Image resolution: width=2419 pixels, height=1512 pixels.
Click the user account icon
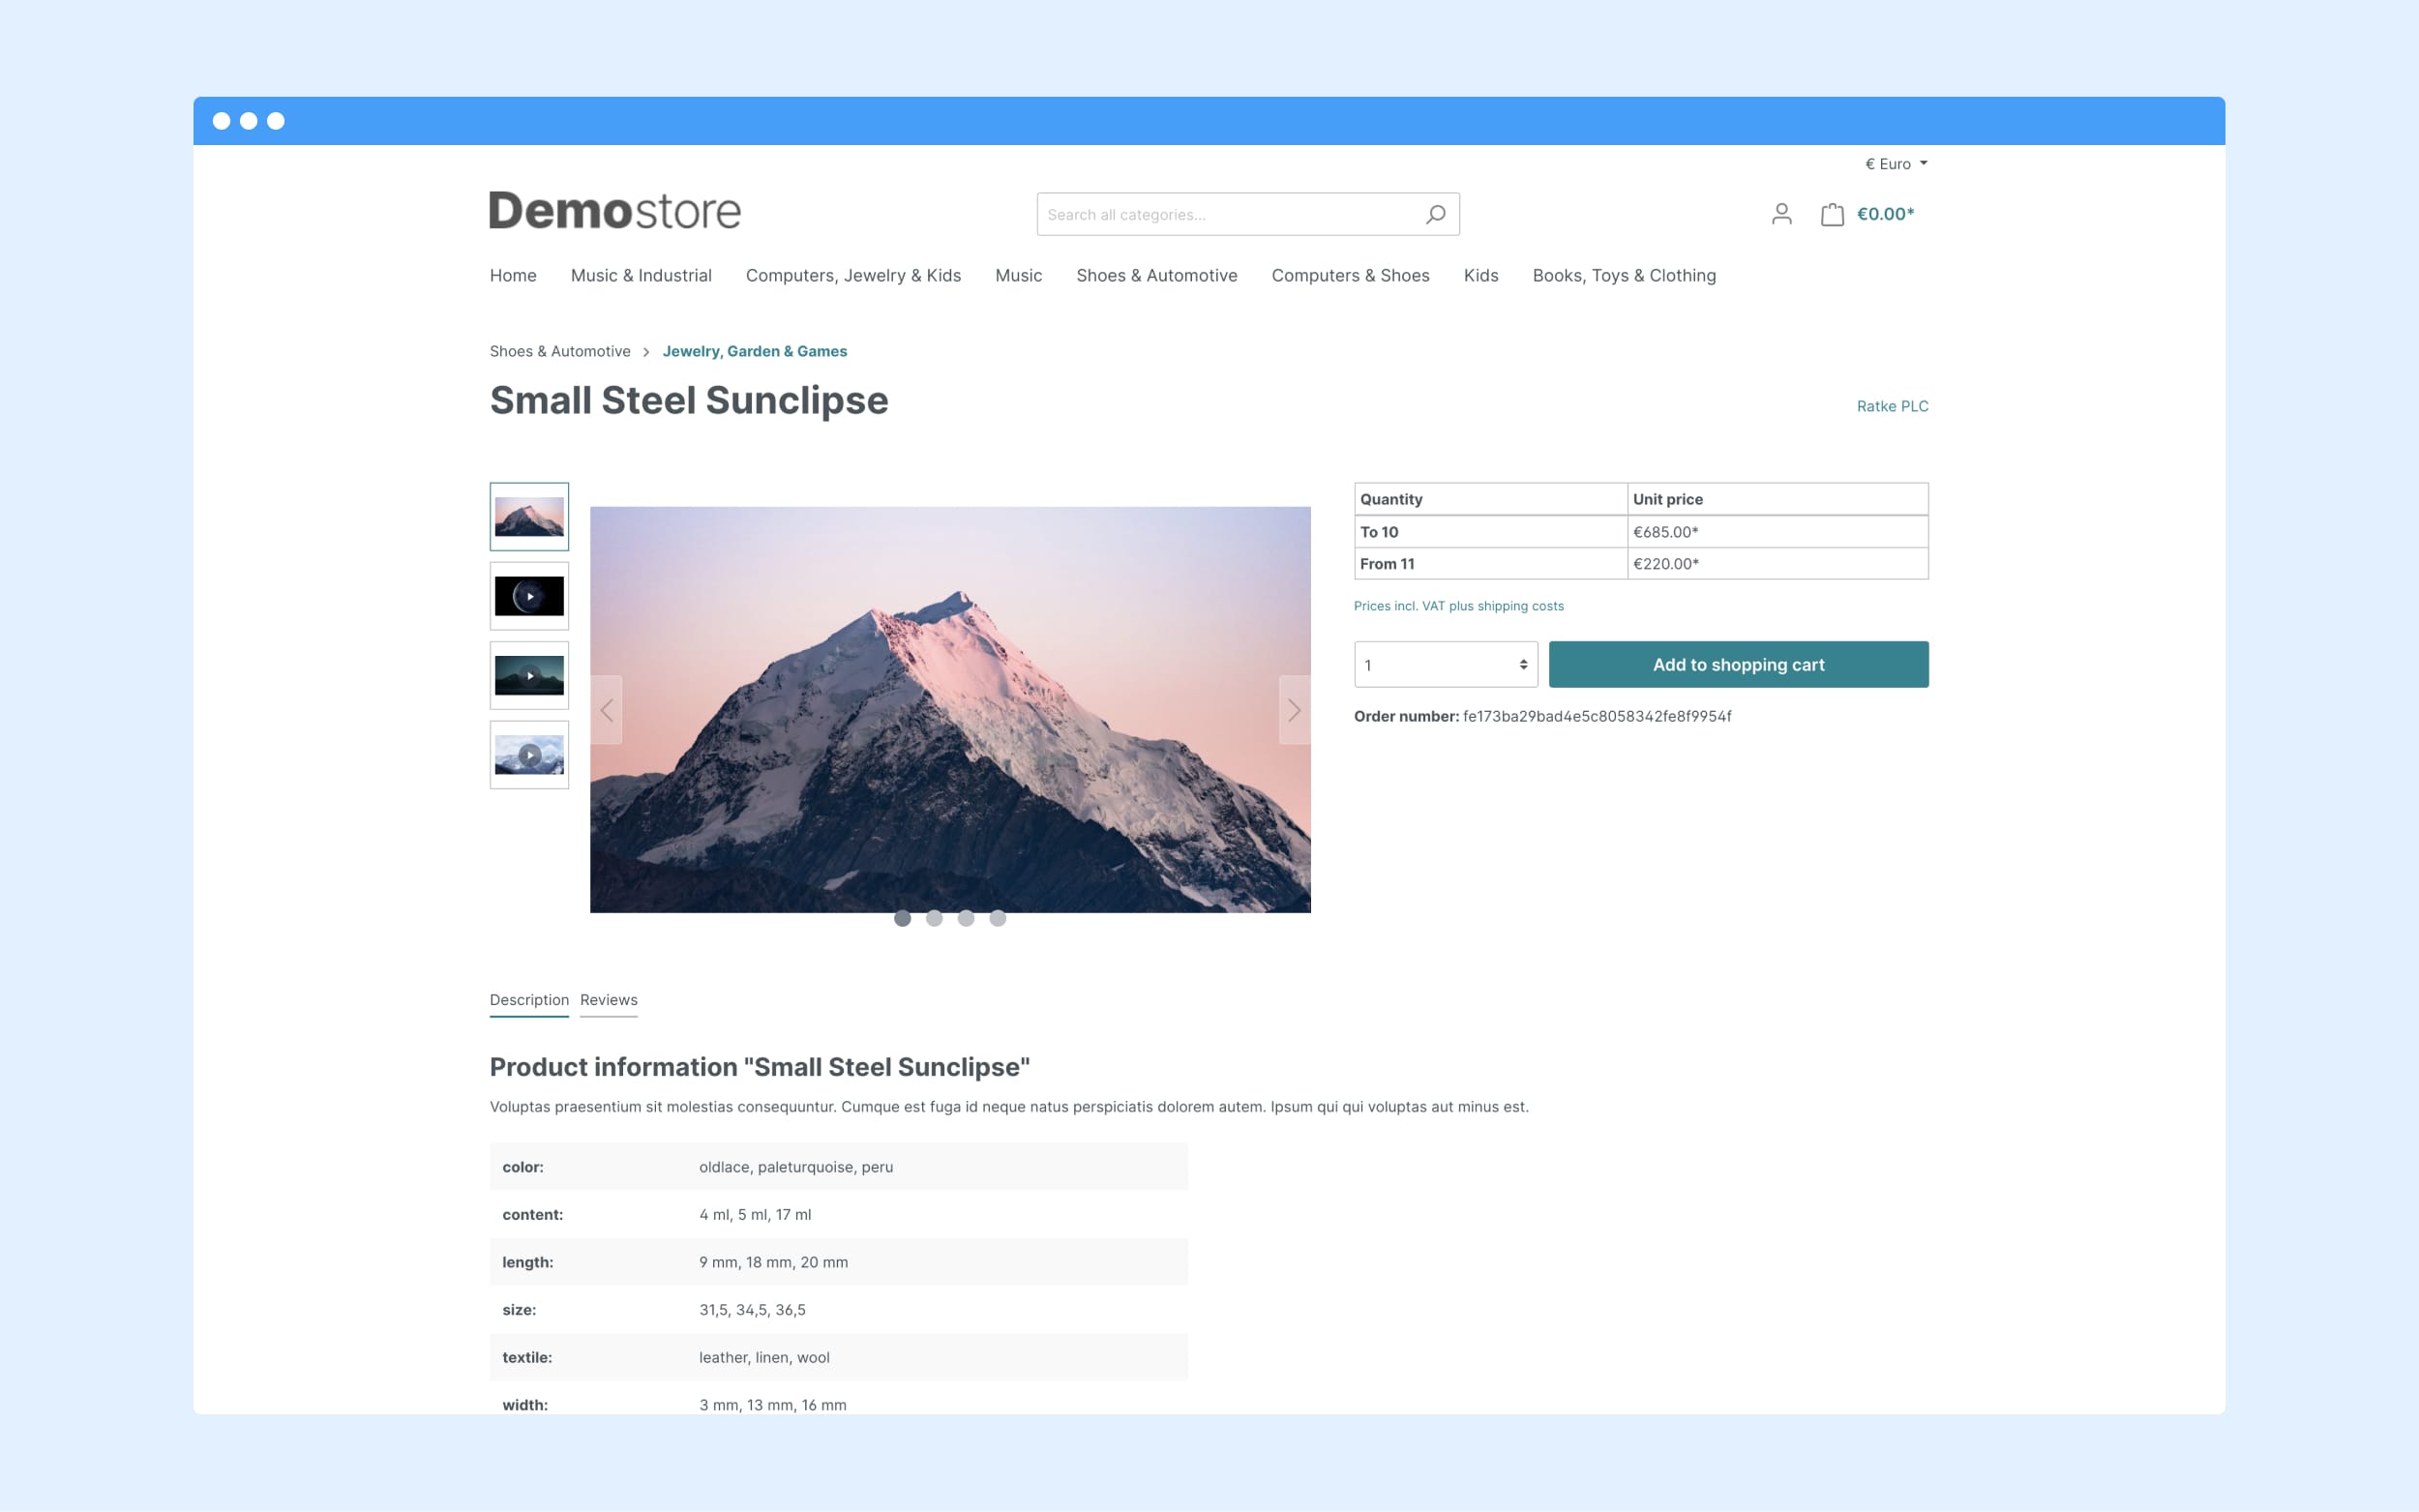click(1781, 214)
